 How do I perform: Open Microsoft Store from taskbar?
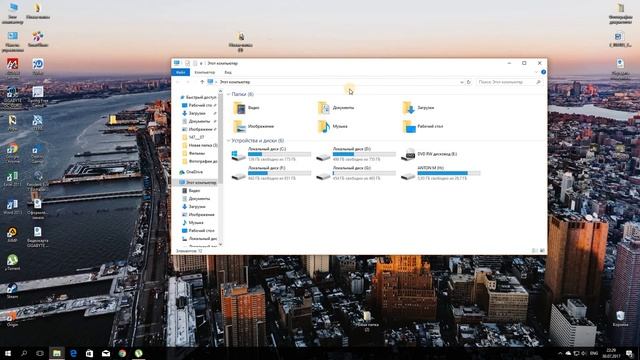pyautogui.click(x=89, y=353)
